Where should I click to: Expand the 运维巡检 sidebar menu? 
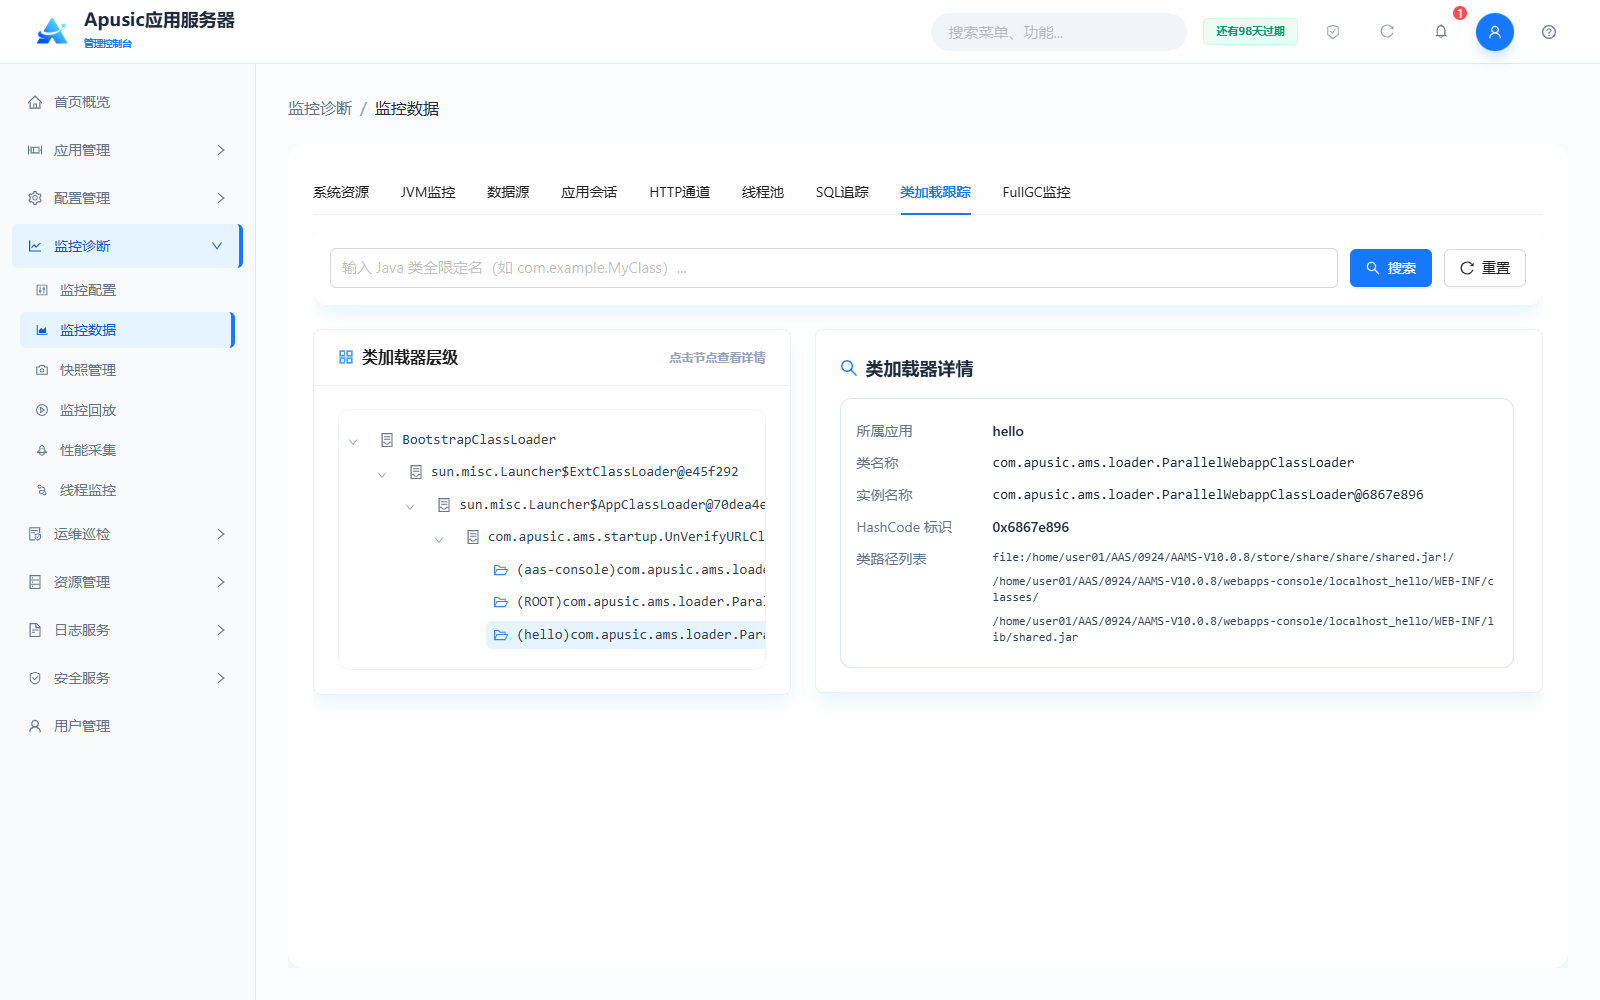tap(128, 534)
